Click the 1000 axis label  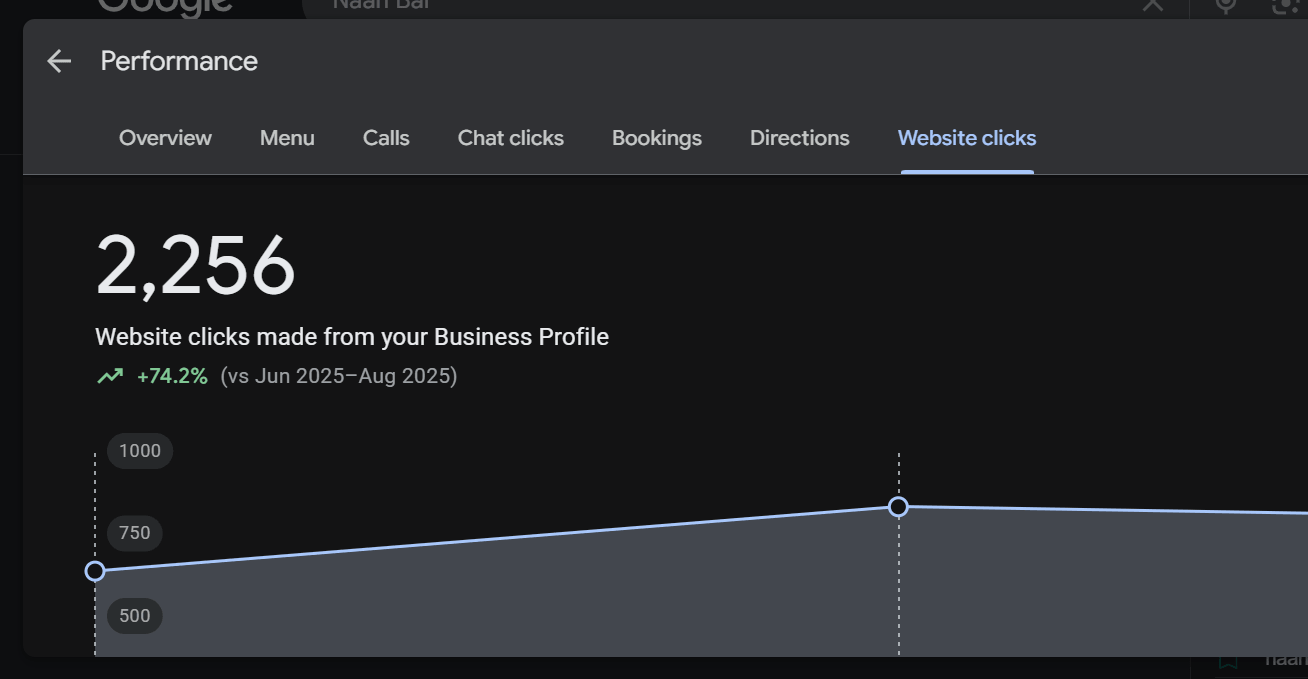[x=140, y=451]
